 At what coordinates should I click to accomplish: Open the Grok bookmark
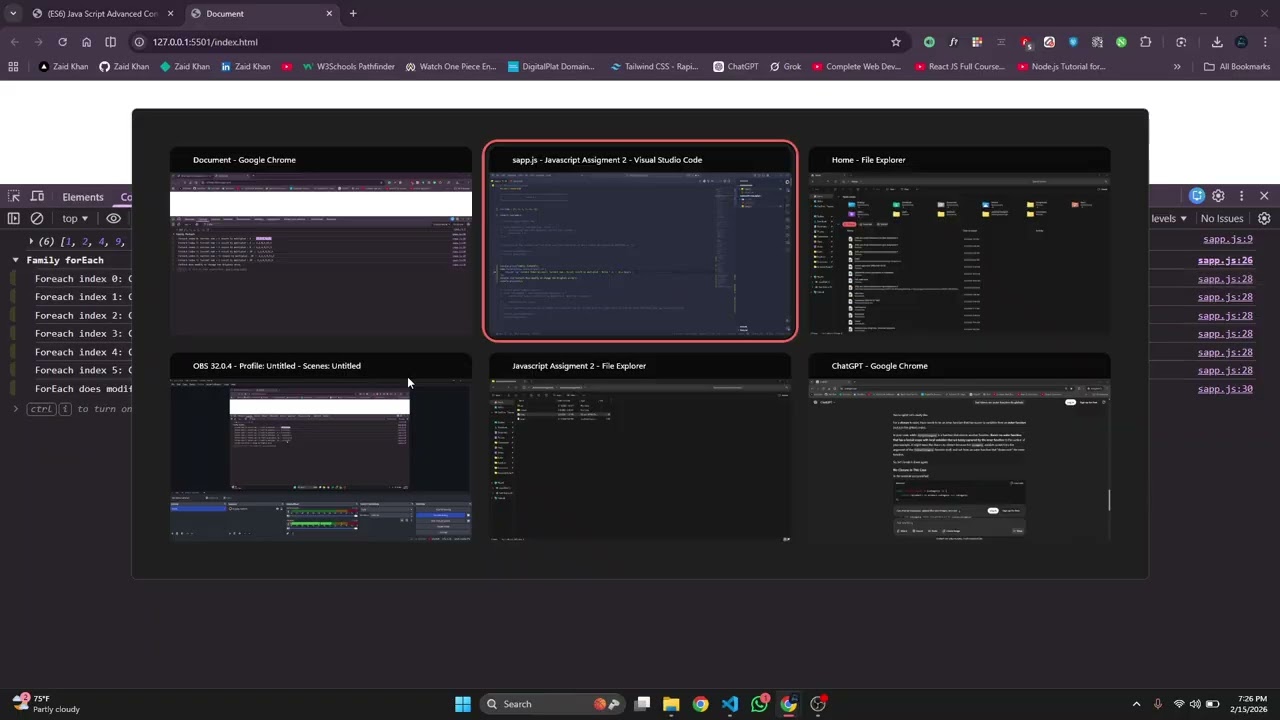(x=786, y=67)
